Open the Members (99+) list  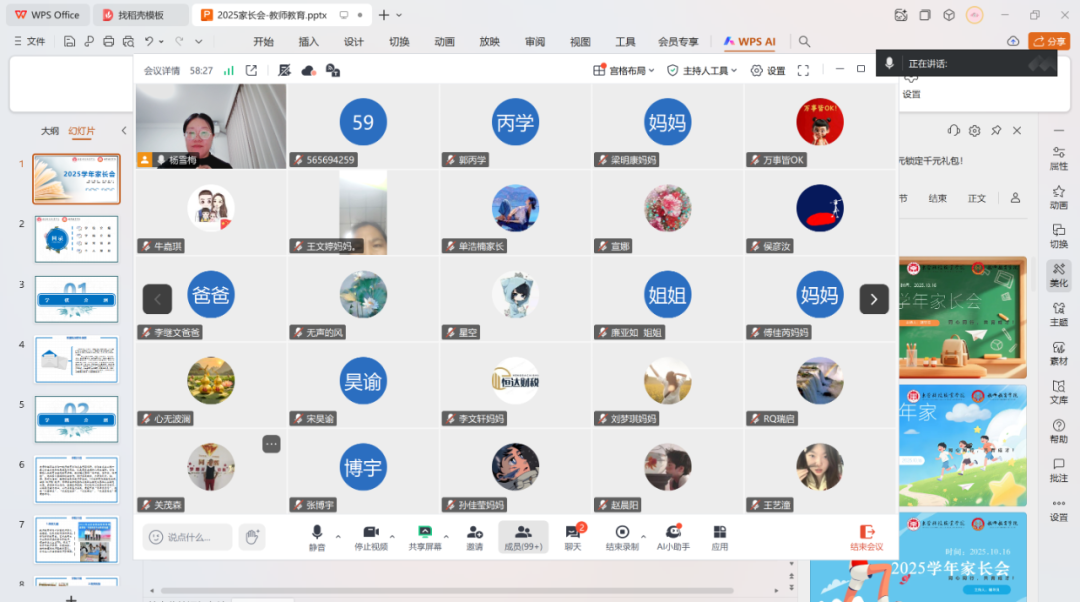coord(523,537)
